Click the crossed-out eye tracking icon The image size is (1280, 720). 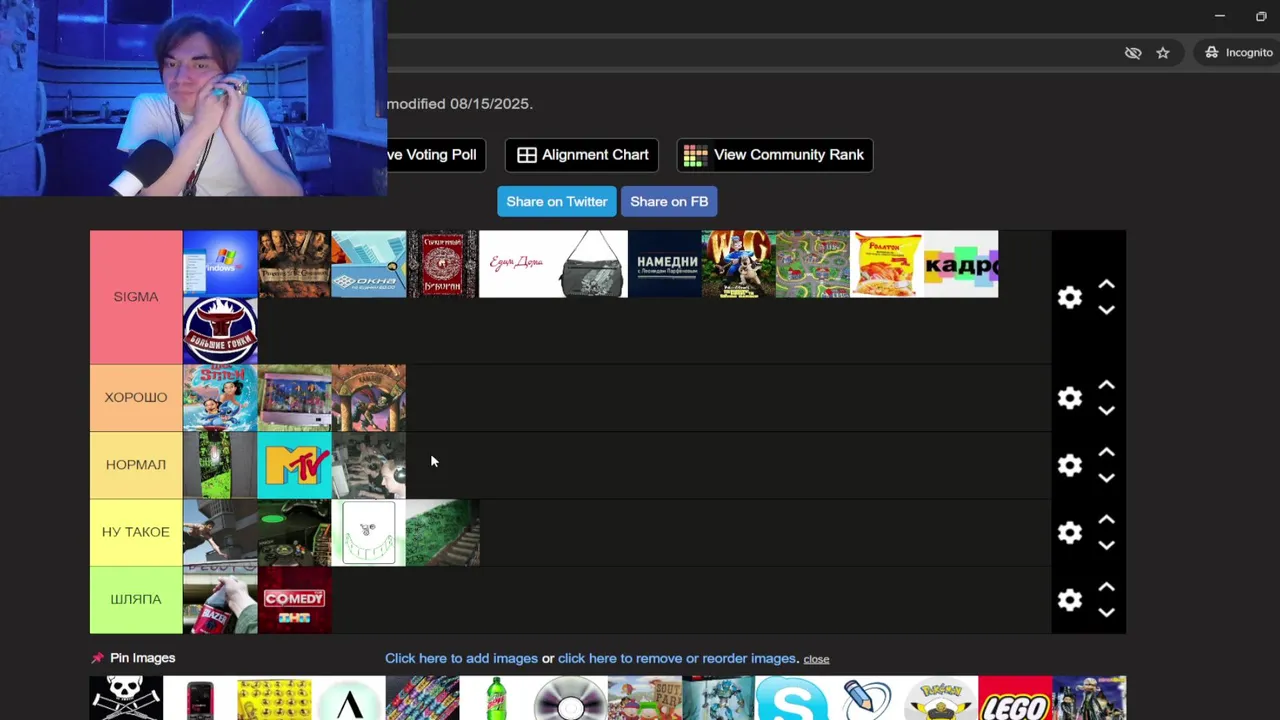(1133, 53)
